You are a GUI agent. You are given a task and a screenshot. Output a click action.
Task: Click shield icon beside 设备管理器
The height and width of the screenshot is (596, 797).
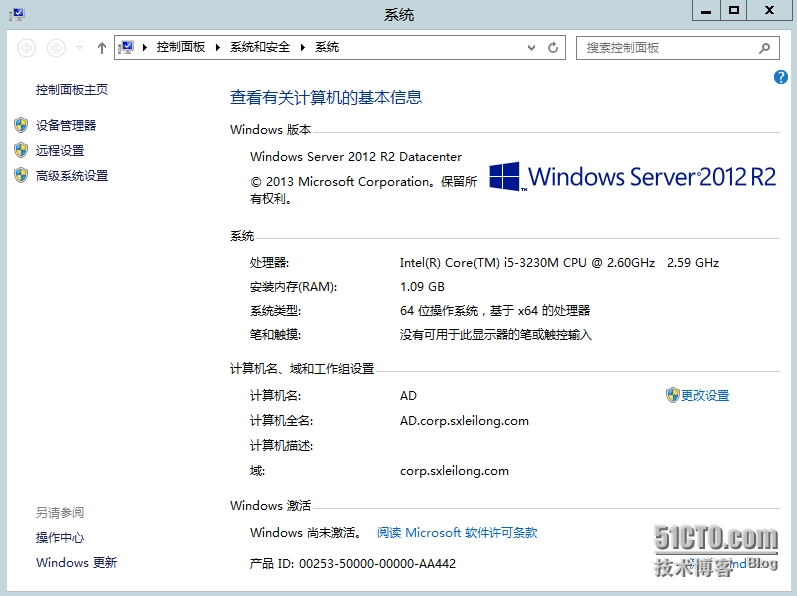tap(21, 125)
